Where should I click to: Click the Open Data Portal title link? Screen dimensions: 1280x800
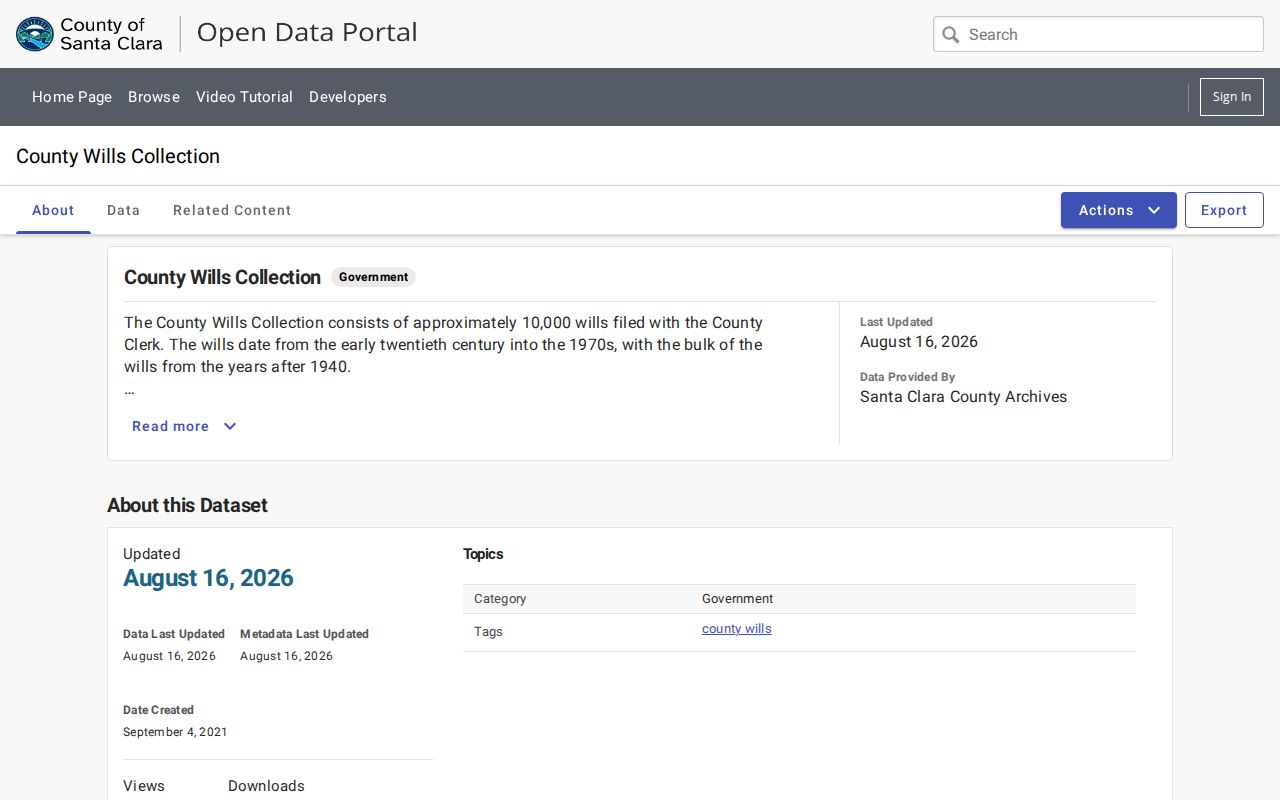[307, 32]
